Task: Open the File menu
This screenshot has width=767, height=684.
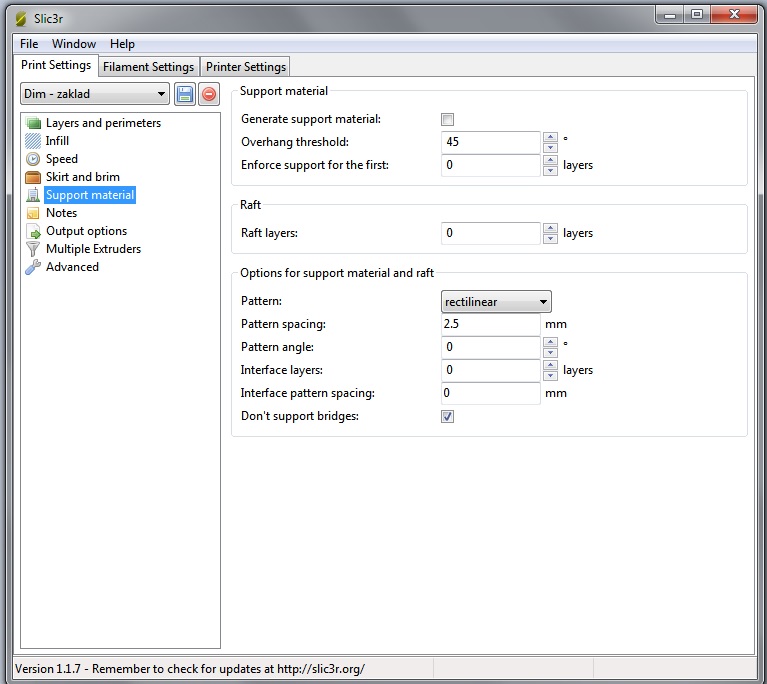Action: click(x=29, y=44)
